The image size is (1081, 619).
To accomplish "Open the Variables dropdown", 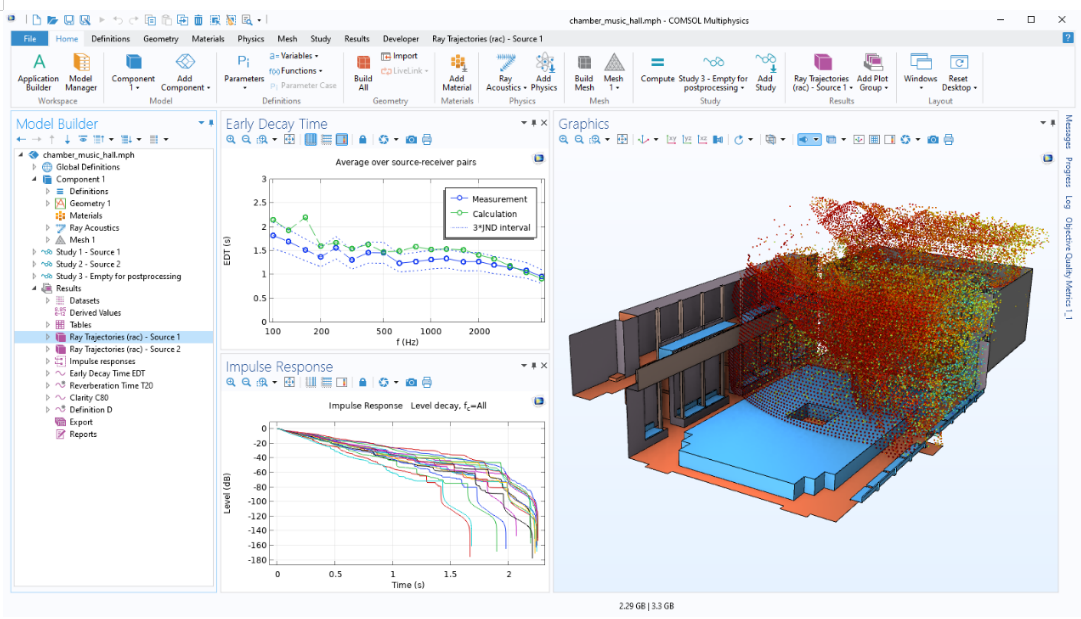I will tap(294, 56).
